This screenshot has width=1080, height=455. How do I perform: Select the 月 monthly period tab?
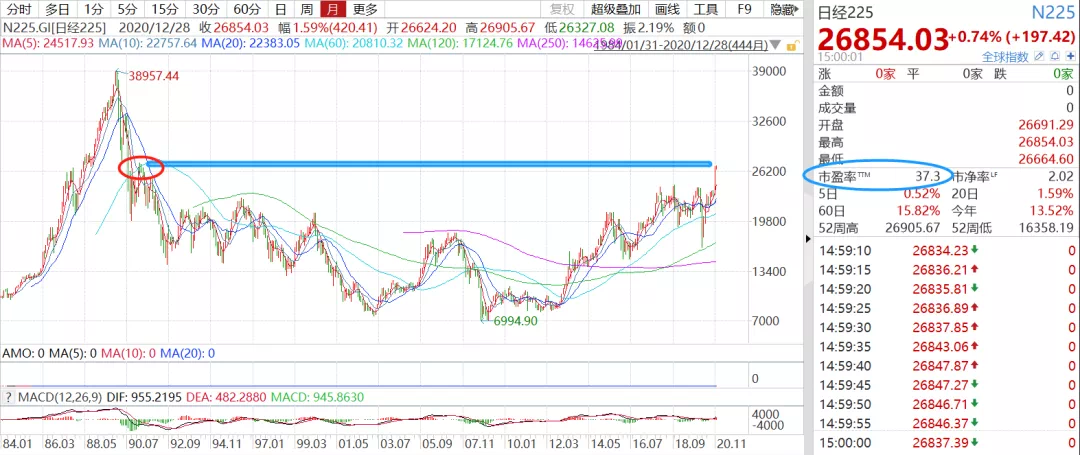333,9
